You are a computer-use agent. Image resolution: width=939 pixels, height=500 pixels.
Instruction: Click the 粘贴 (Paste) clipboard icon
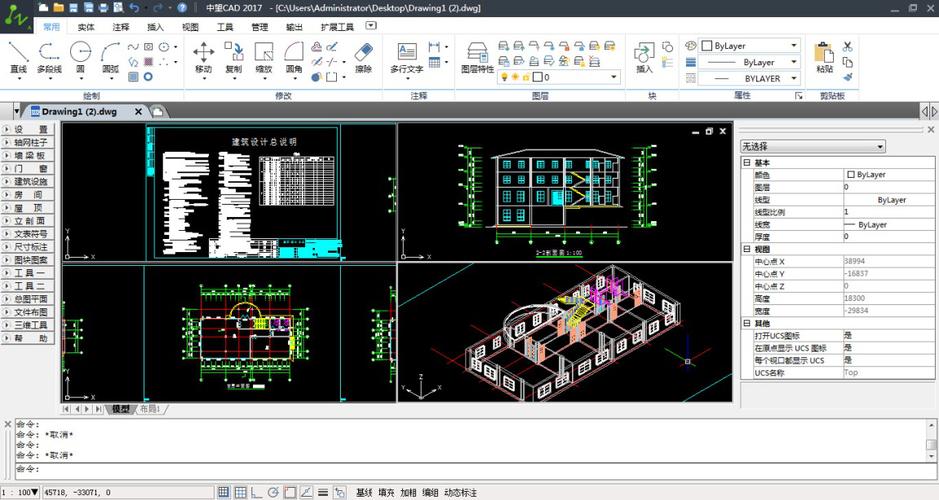coord(824,57)
